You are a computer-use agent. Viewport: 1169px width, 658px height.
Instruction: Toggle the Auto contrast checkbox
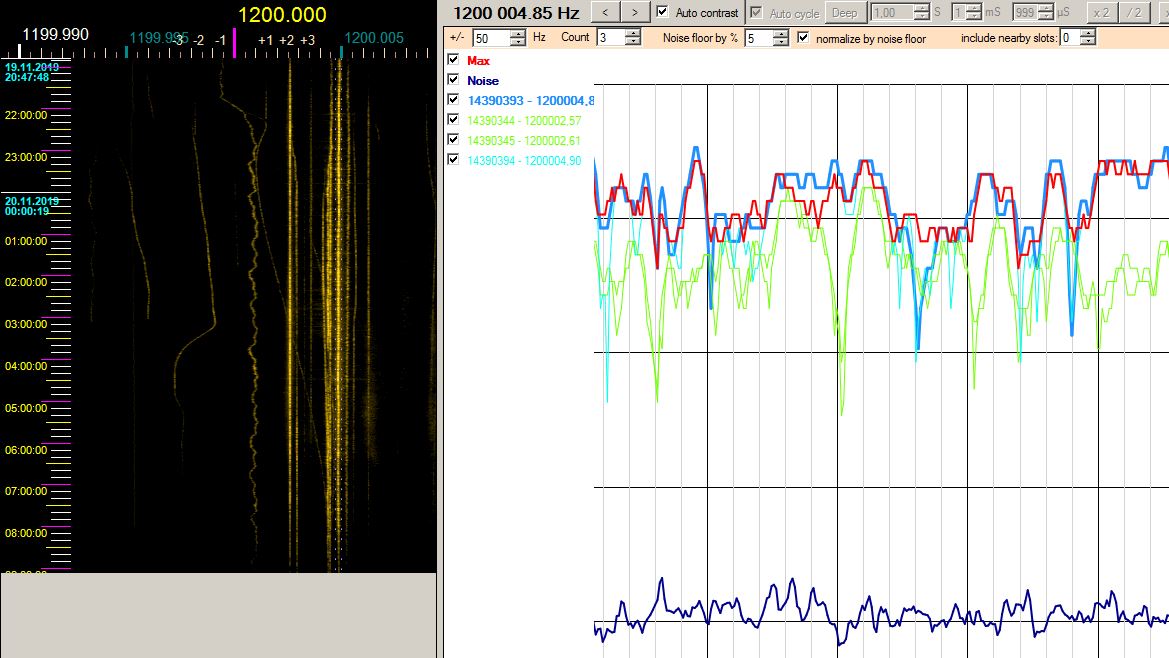point(662,12)
